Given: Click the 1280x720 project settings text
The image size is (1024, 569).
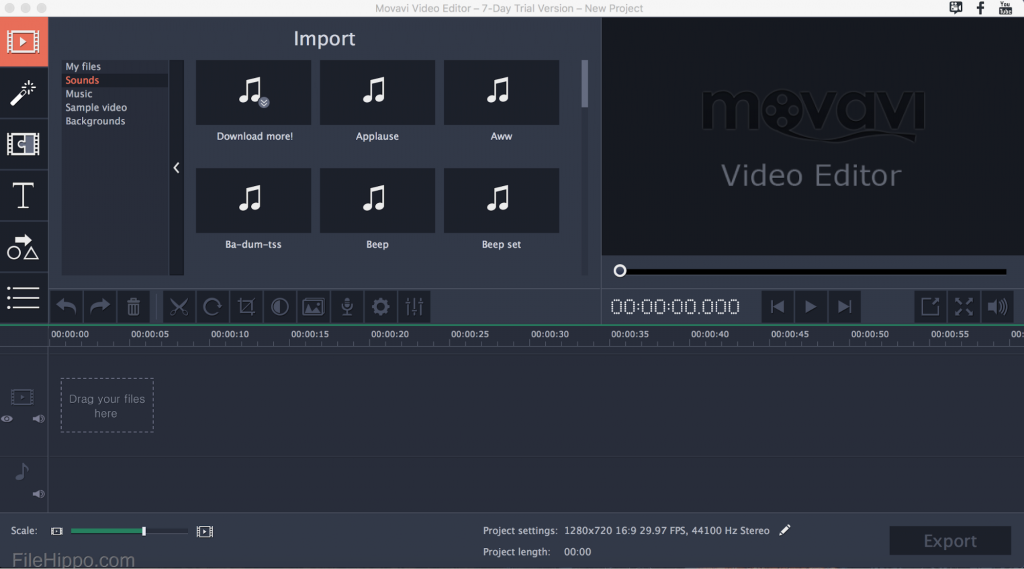Looking at the screenshot, I should click(667, 530).
